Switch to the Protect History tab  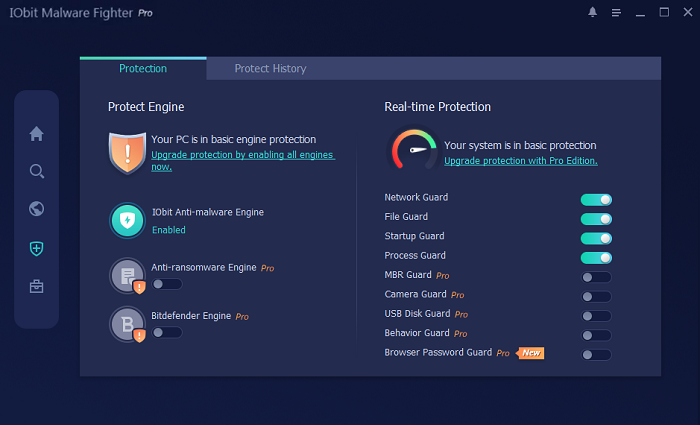[x=270, y=69]
